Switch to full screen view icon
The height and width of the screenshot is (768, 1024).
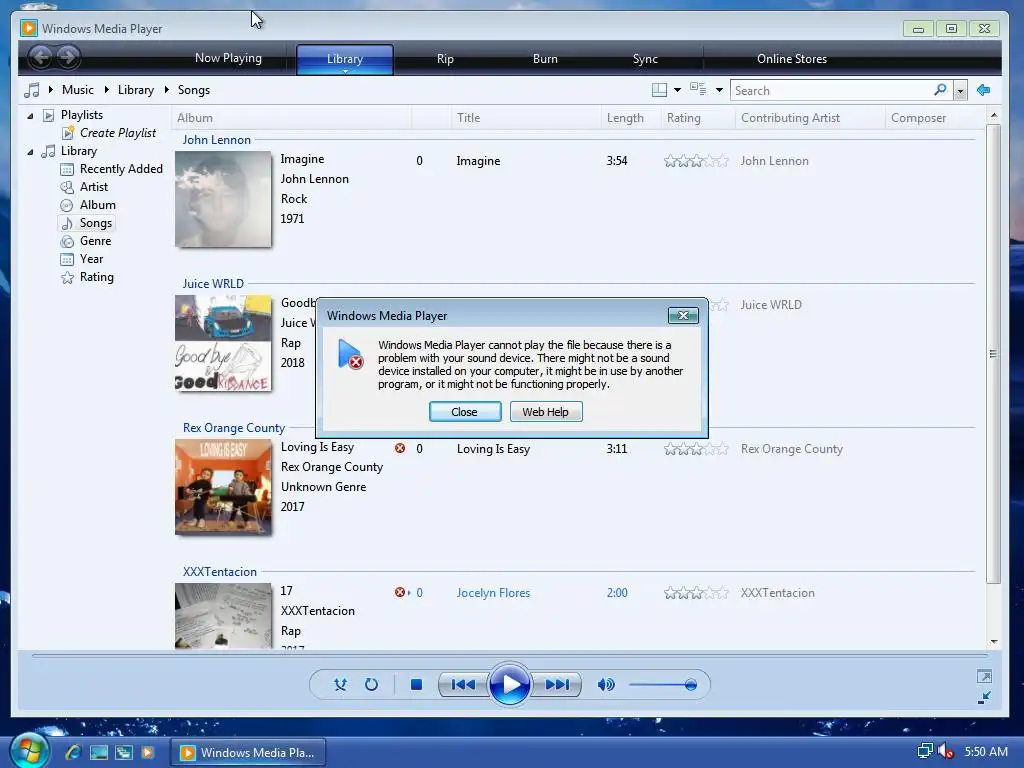[984, 676]
